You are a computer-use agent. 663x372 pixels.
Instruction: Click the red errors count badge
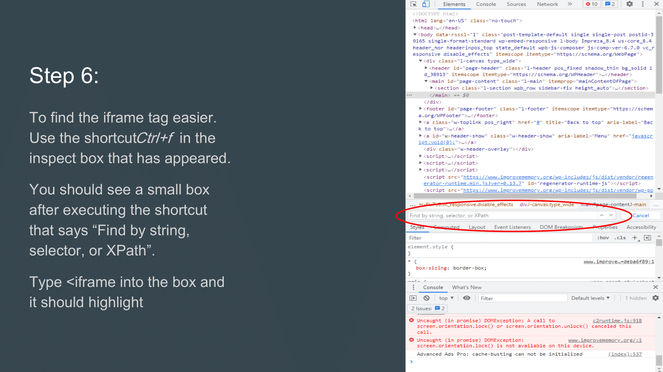click(x=591, y=4)
